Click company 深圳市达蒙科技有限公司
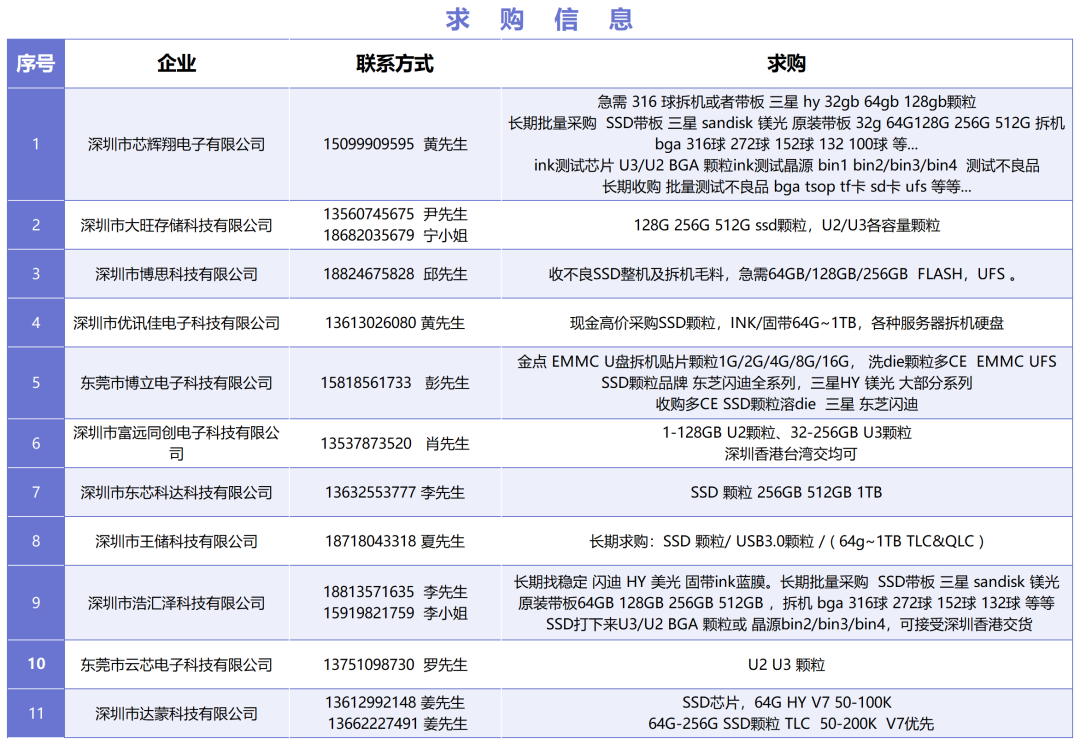Screen dimensions: 1080x745 tap(176, 714)
